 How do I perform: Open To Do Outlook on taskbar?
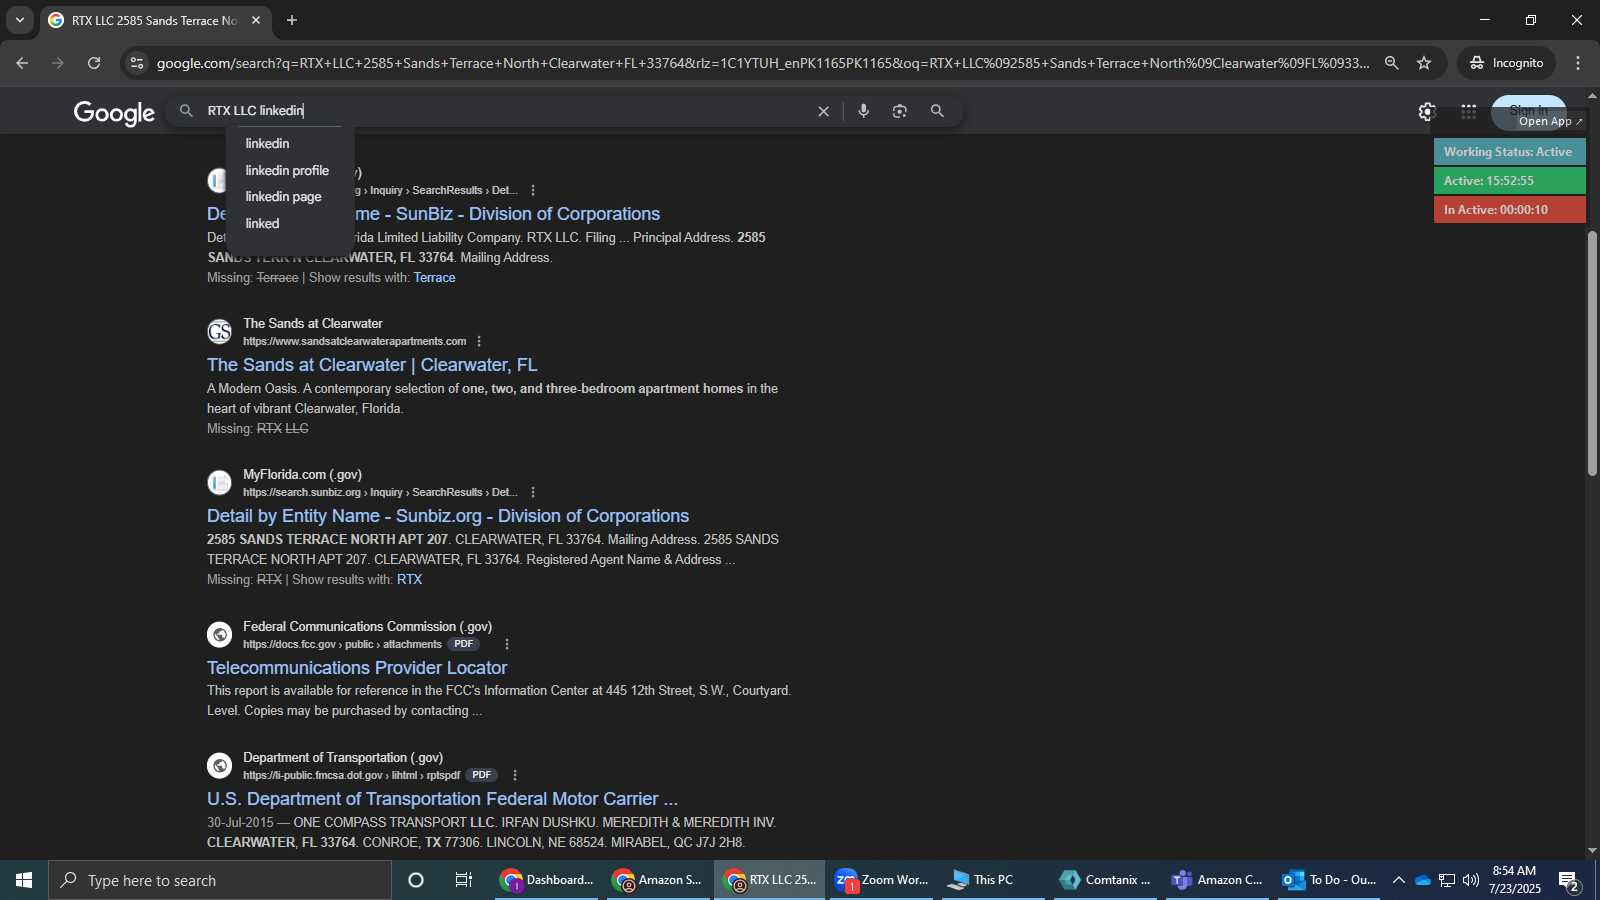click(1329, 880)
